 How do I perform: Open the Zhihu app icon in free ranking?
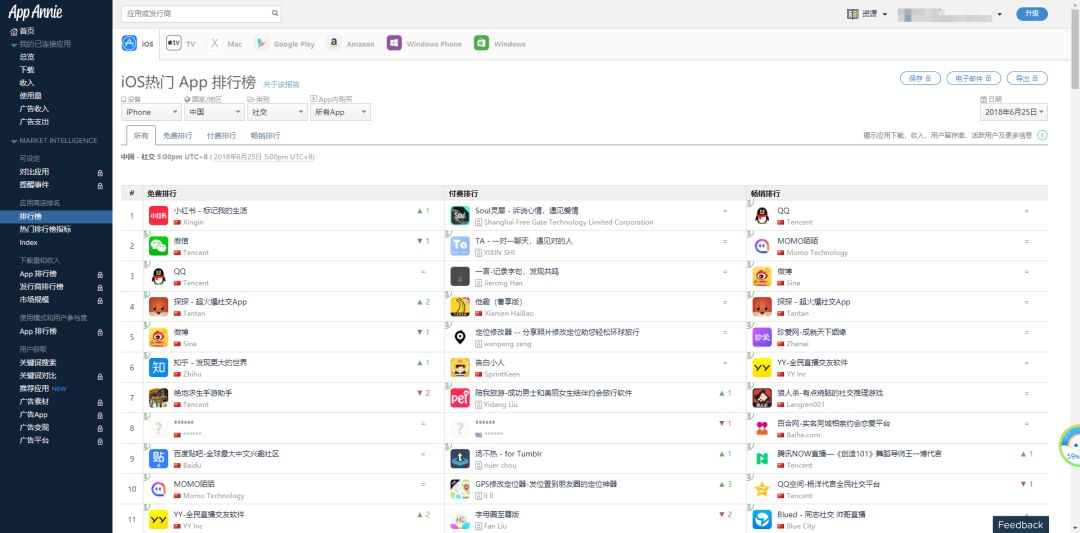pyautogui.click(x=158, y=367)
